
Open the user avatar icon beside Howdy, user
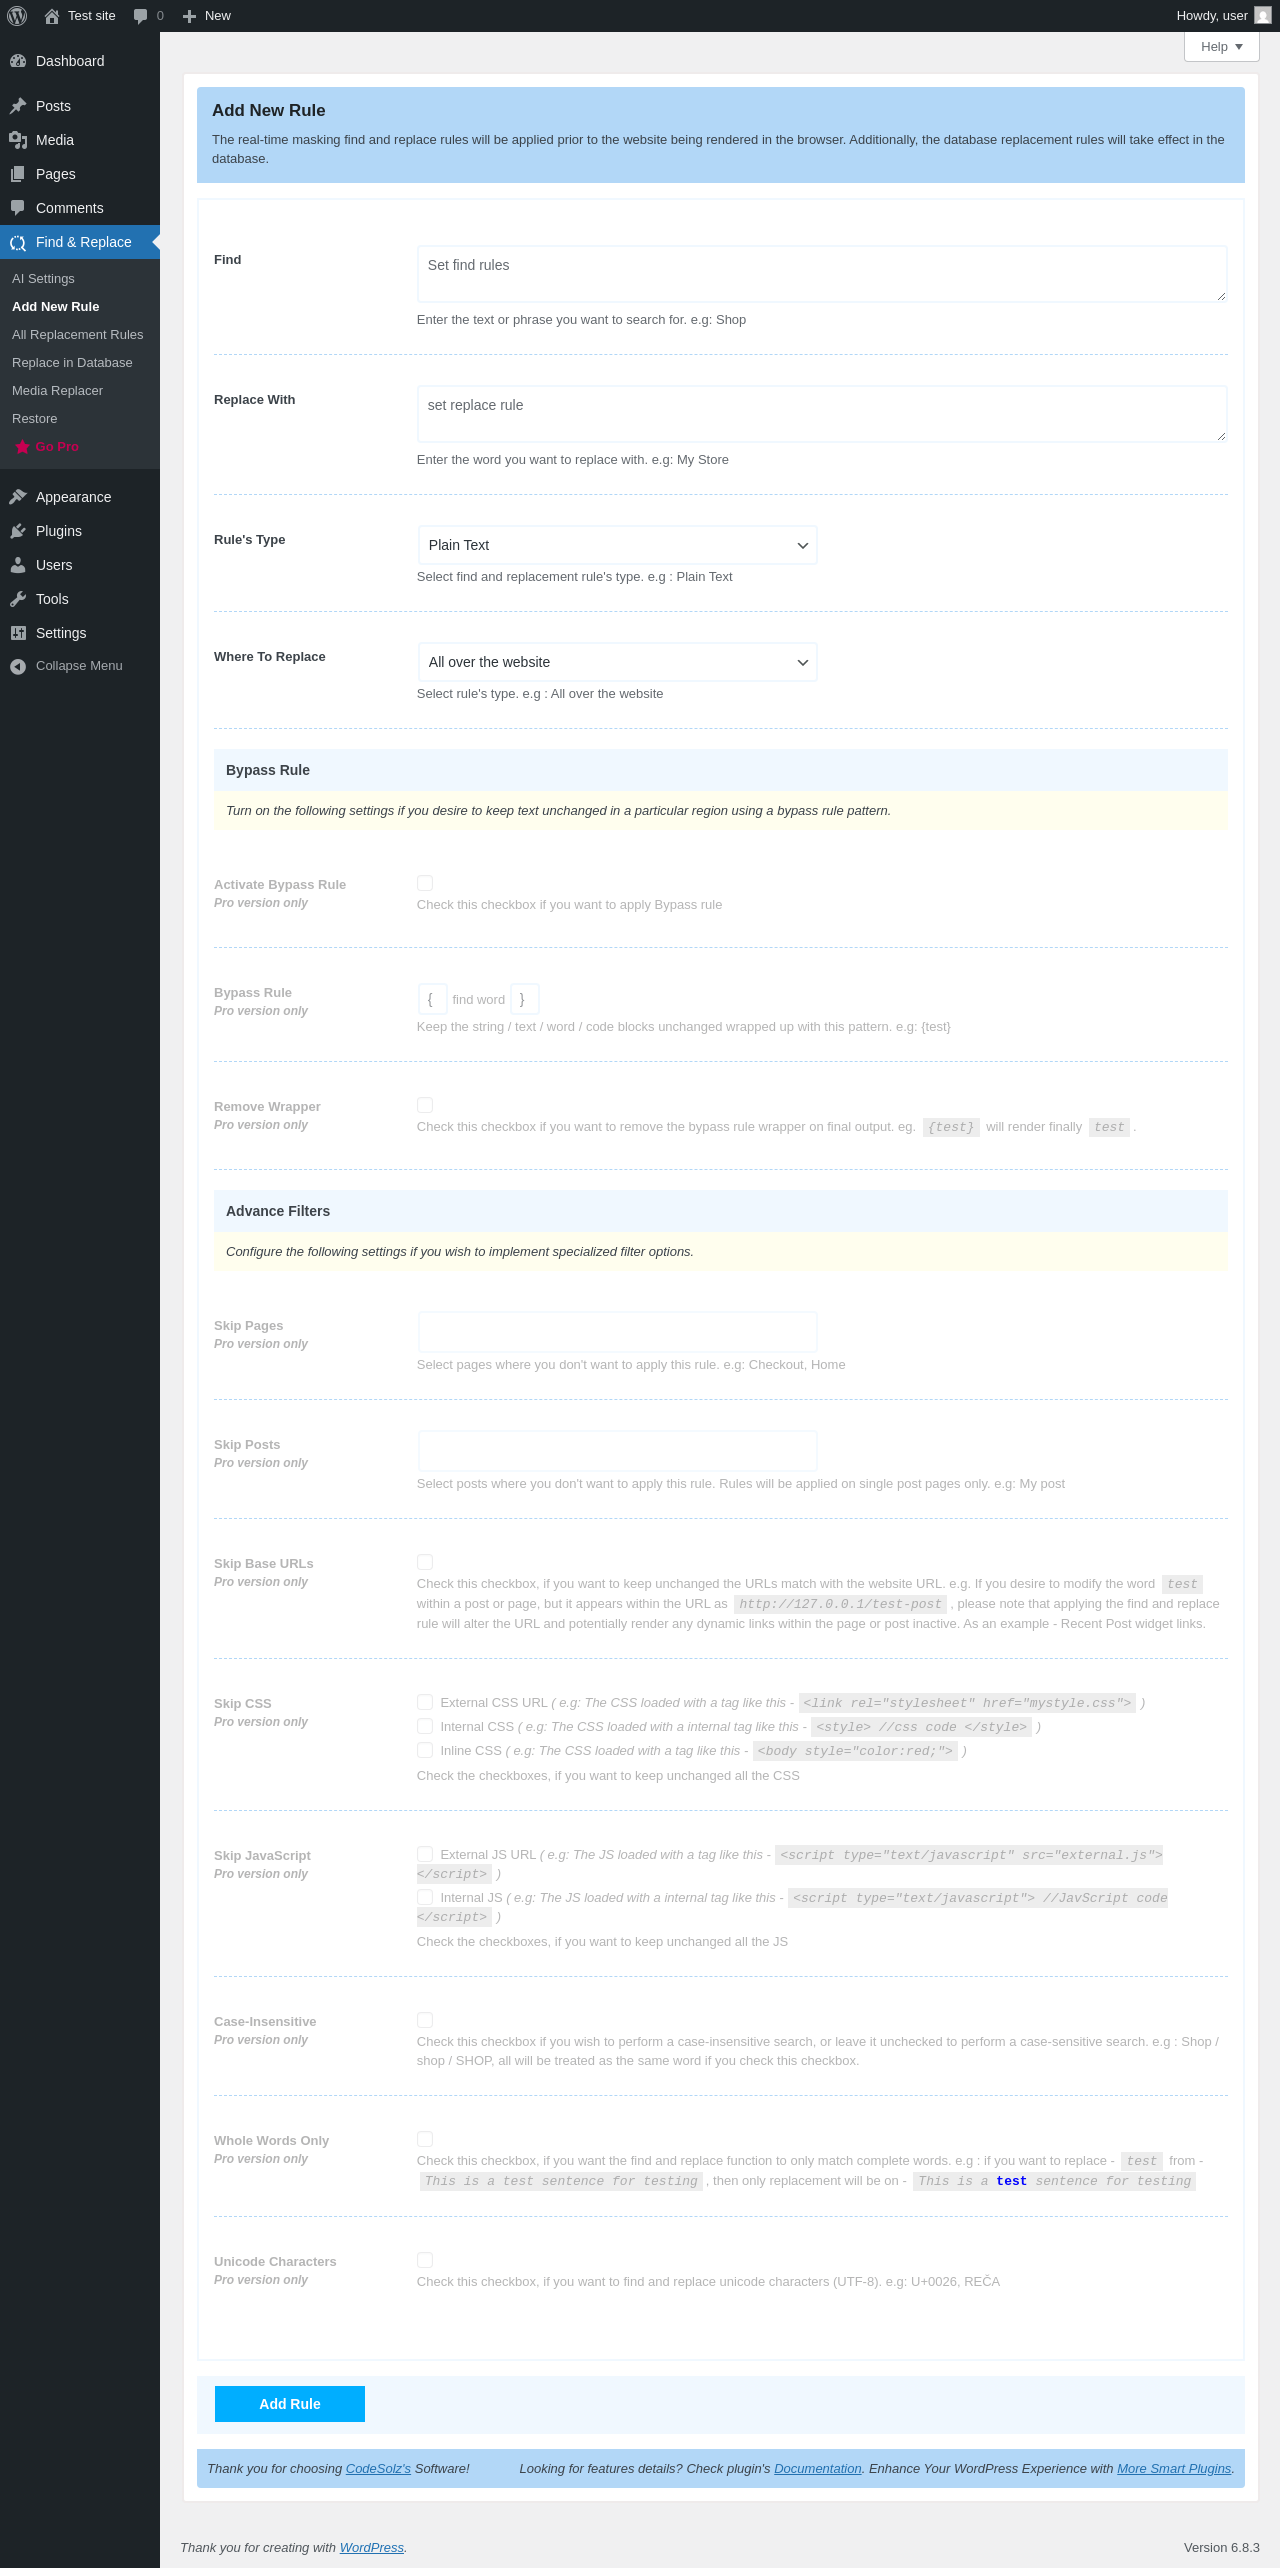pyautogui.click(x=1263, y=16)
